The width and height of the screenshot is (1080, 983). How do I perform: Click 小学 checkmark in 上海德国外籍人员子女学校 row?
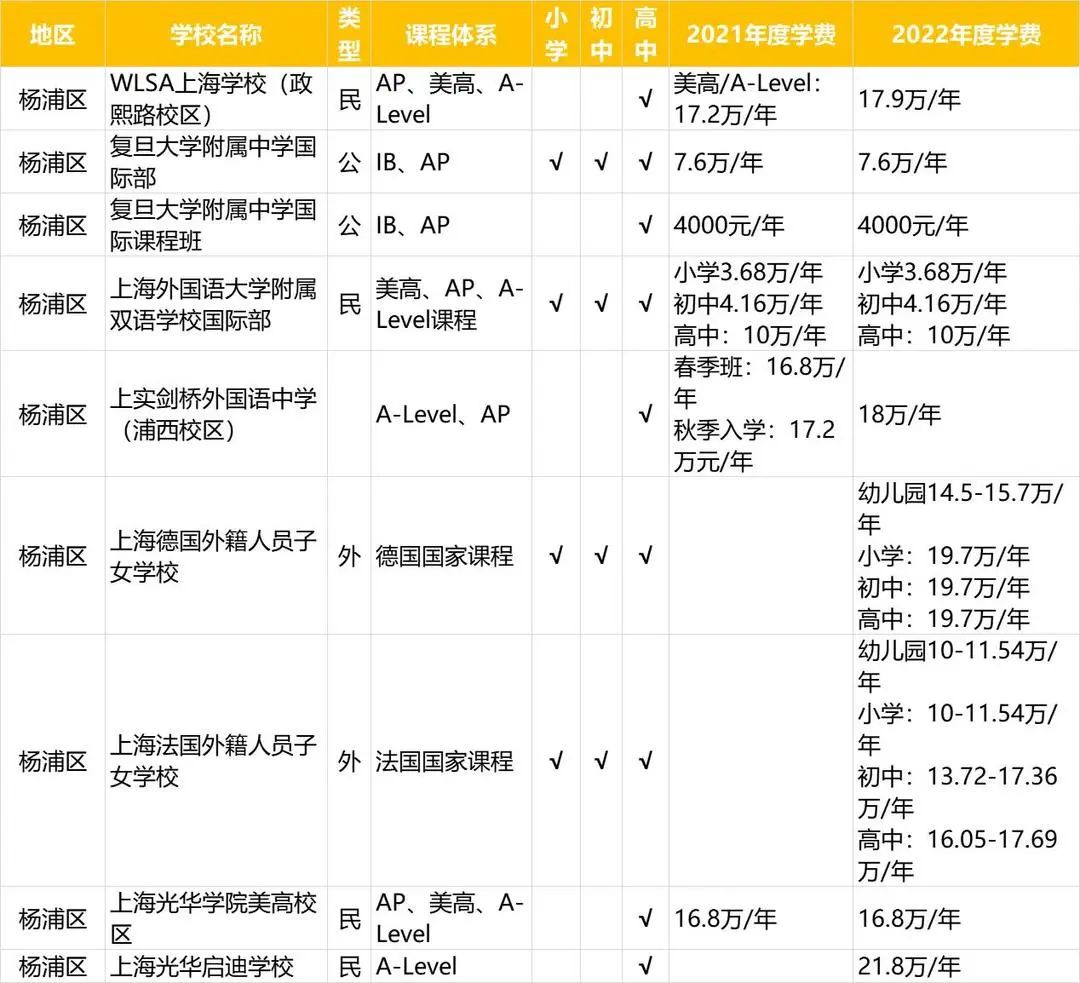coord(556,556)
